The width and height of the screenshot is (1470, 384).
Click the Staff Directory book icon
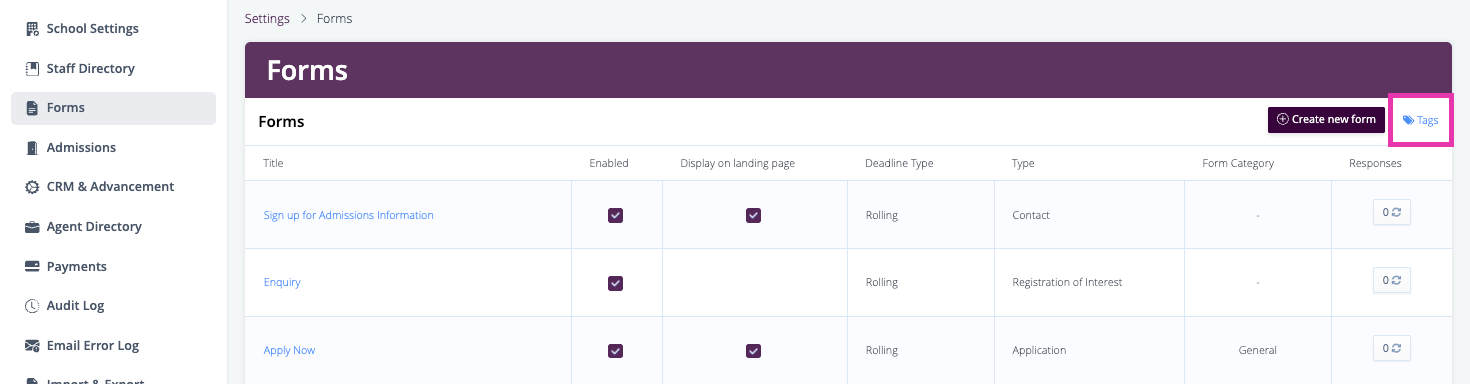[x=32, y=69]
